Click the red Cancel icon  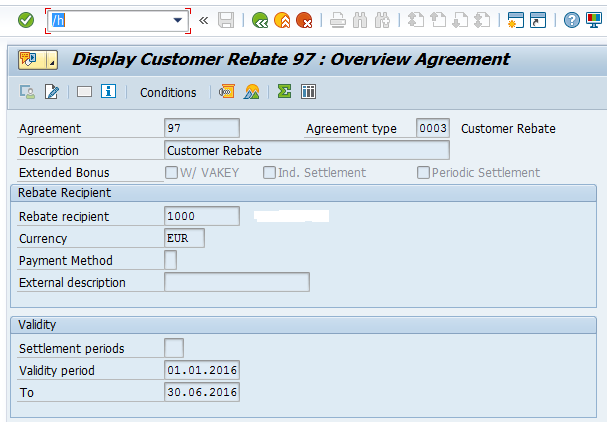[x=304, y=20]
